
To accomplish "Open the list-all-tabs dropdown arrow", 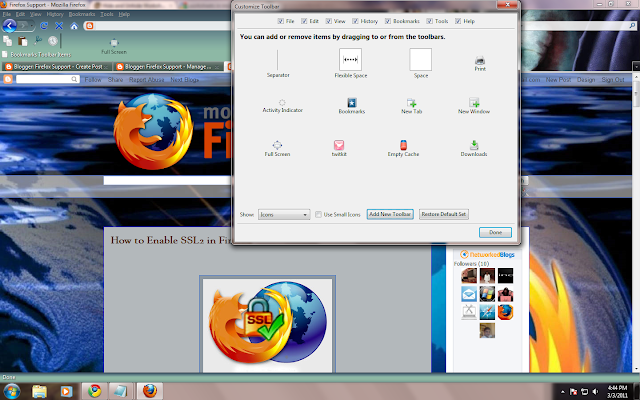I will [x=636, y=66].
